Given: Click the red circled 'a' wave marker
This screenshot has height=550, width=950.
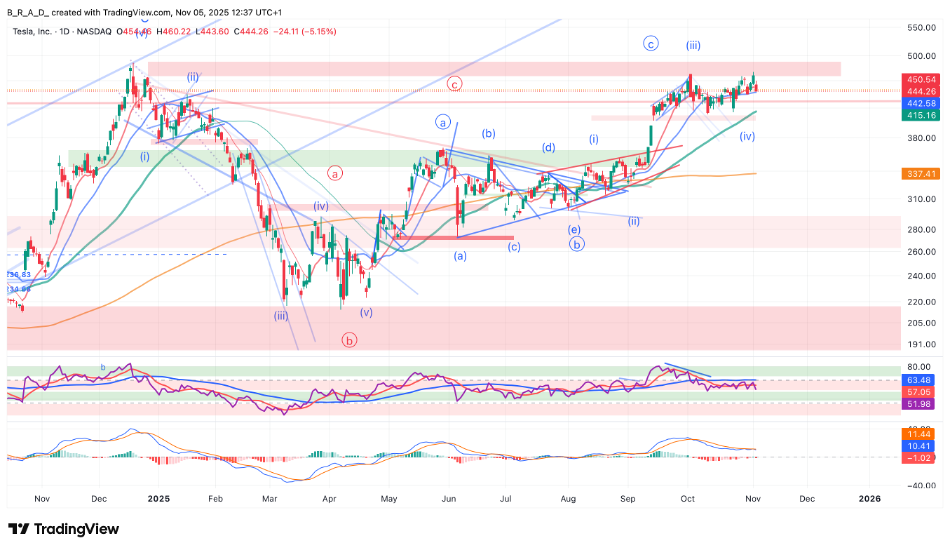Looking at the screenshot, I should click(x=335, y=172).
